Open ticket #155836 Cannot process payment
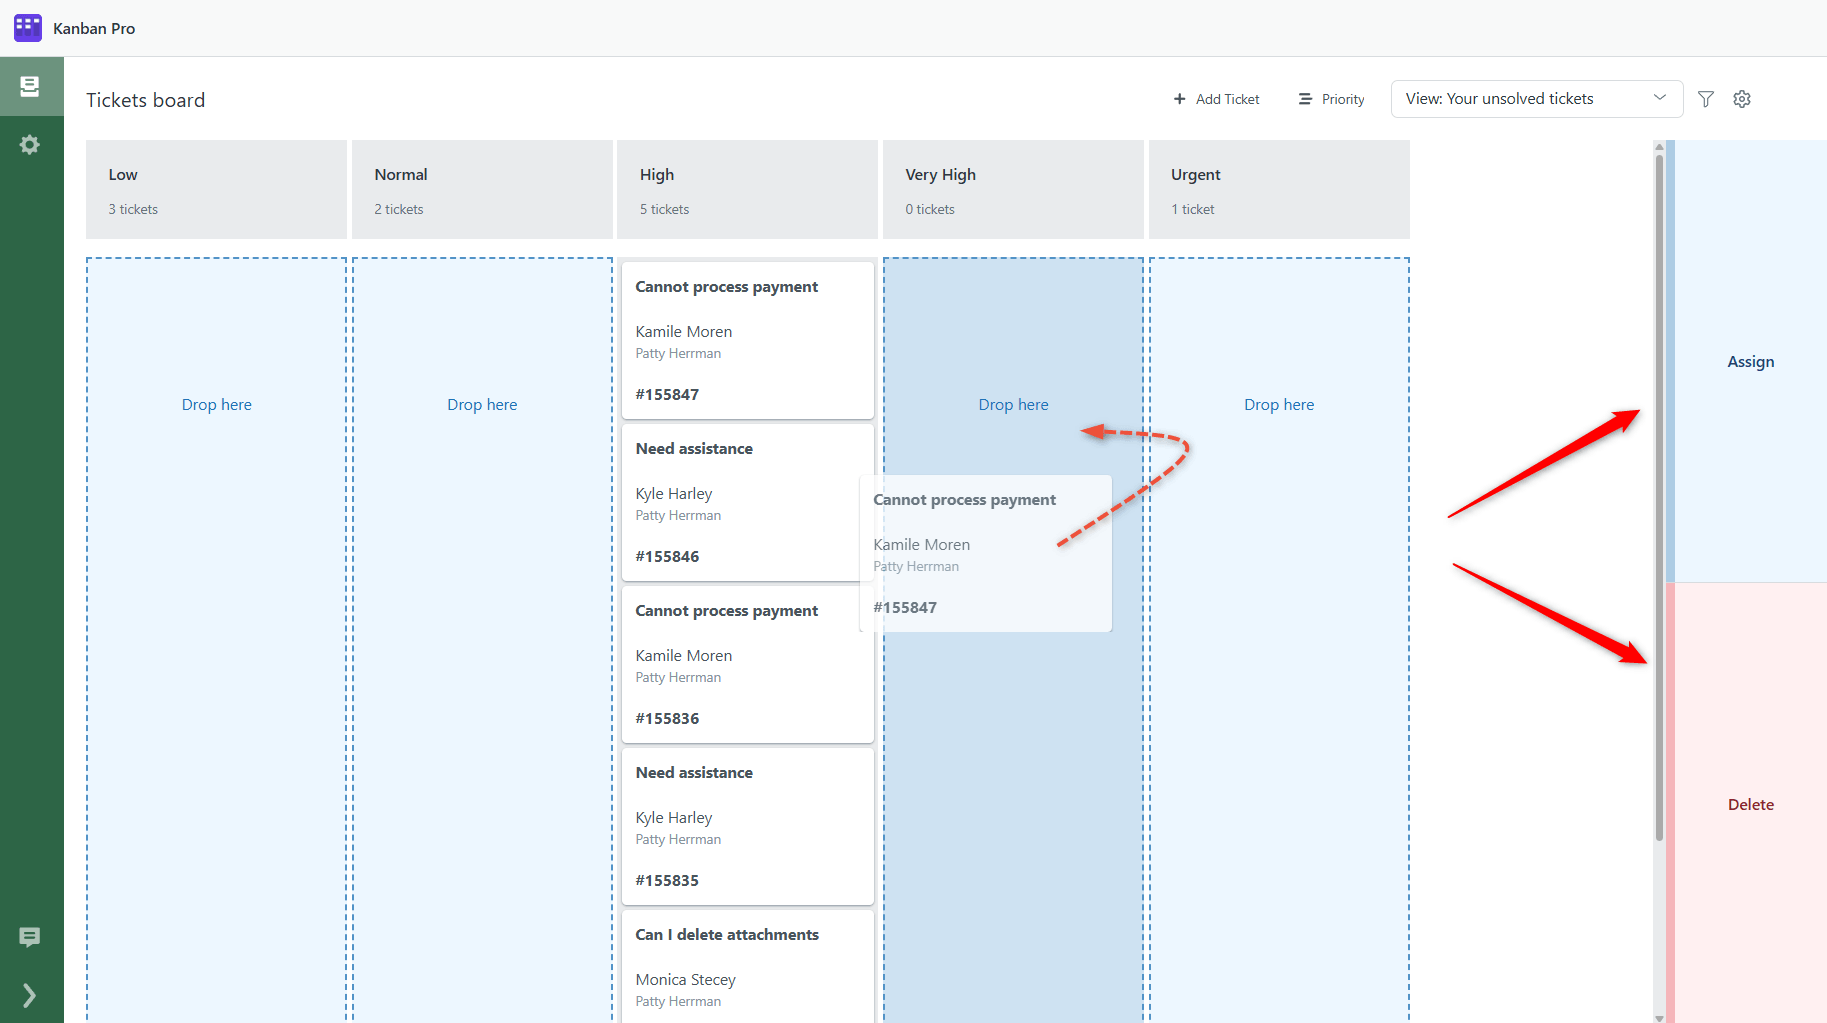Image resolution: width=1827 pixels, height=1023 pixels. click(x=747, y=664)
